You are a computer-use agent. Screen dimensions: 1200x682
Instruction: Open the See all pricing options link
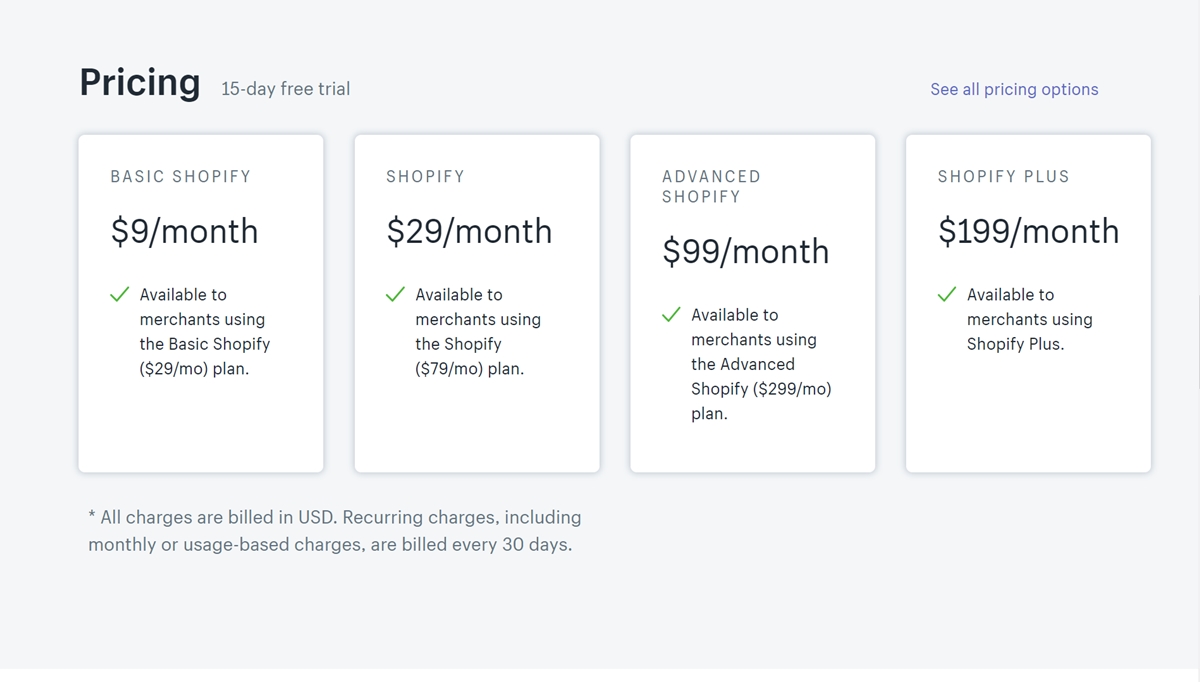(1014, 89)
